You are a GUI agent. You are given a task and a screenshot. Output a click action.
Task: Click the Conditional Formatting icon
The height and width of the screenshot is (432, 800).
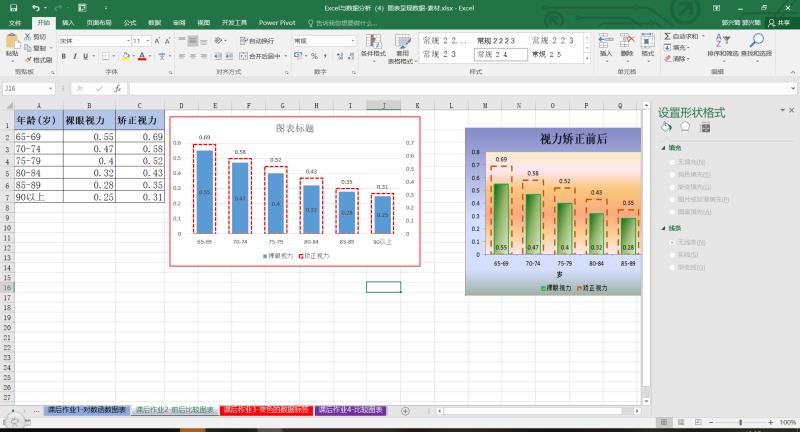373,42
